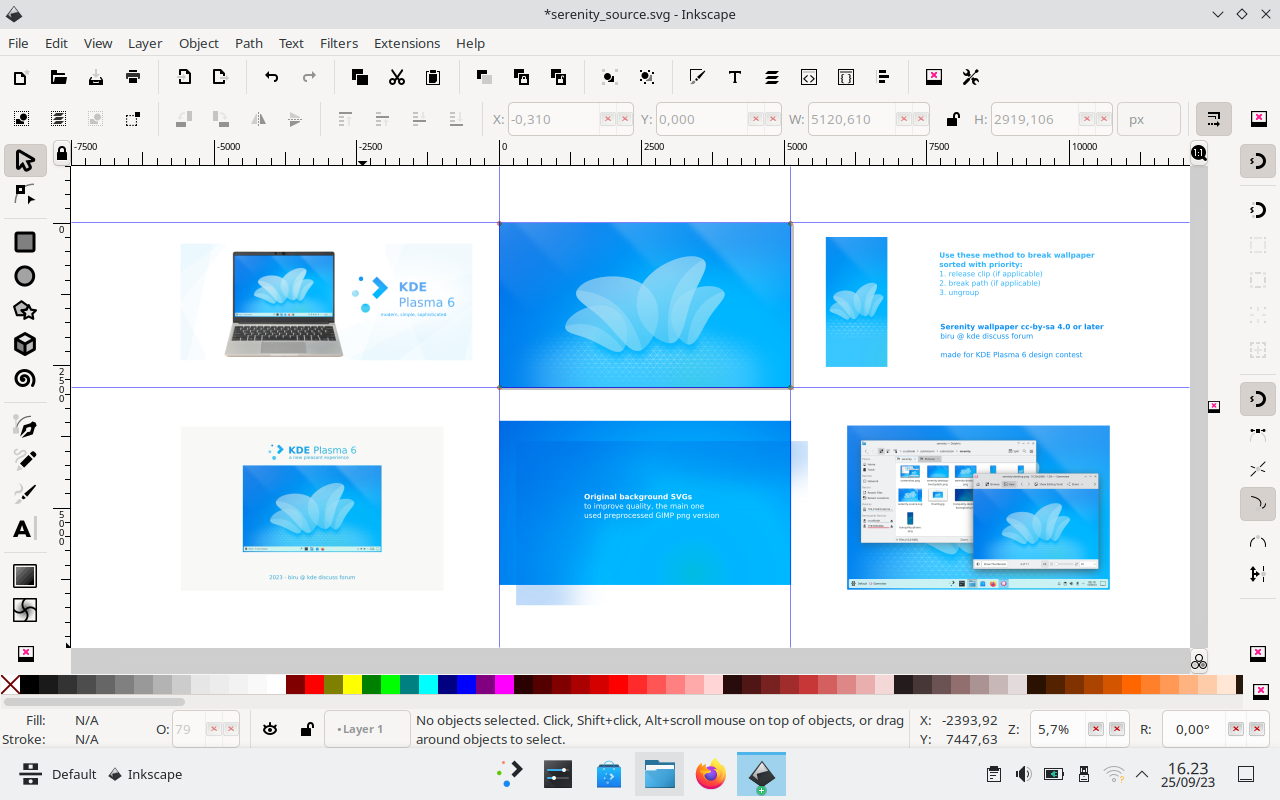Select the Selector arrow tool
The width and height of the screenshot is (1280, 800).
coord(25,160)
